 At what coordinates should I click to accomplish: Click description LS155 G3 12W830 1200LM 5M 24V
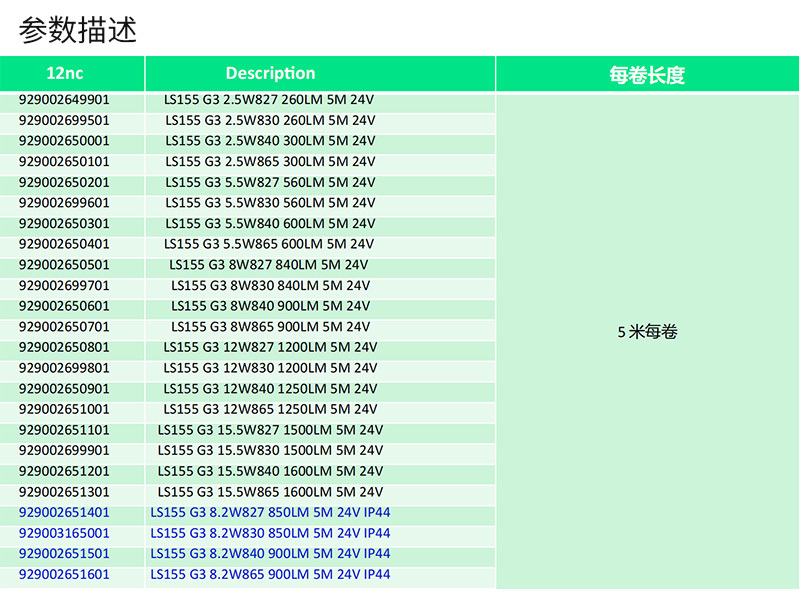[x=270, y=368]
